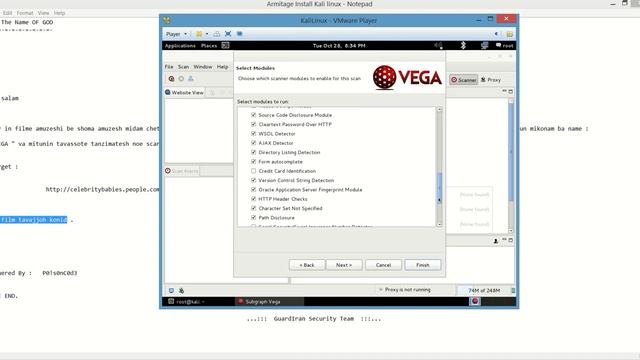Select the Website View tab
The image size is (640, 360).
tap(184, 93)
